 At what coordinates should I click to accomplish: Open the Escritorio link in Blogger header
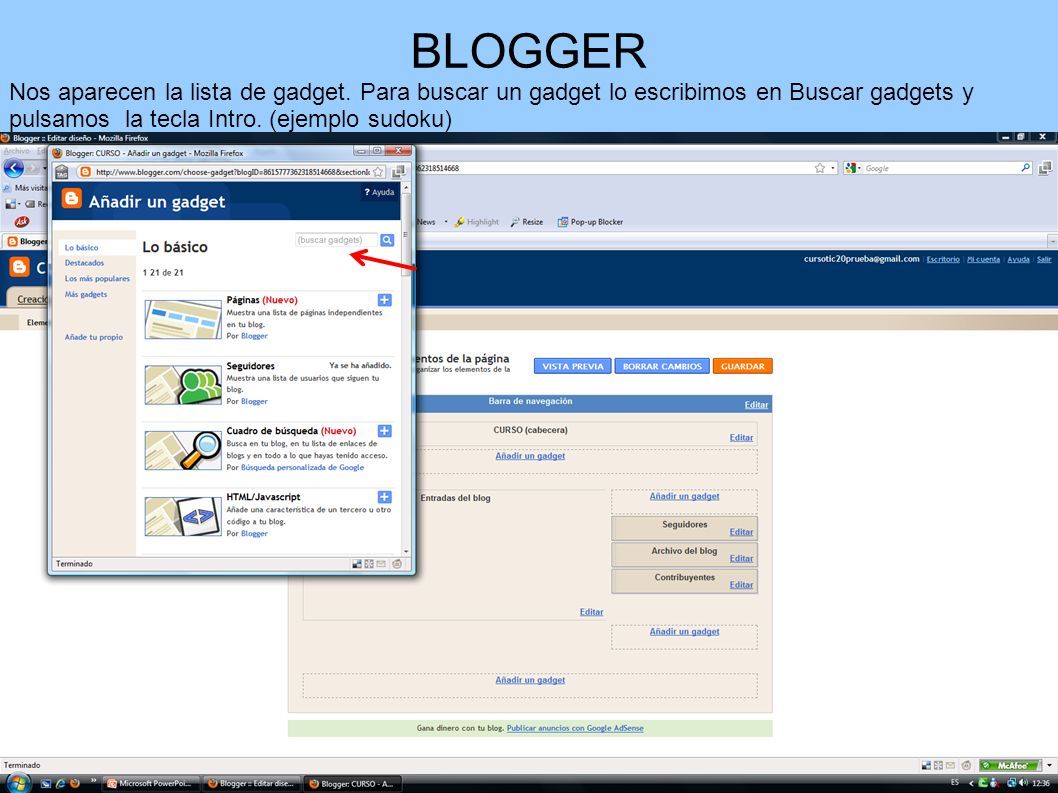pyautogui.click(x=943, y=259)
